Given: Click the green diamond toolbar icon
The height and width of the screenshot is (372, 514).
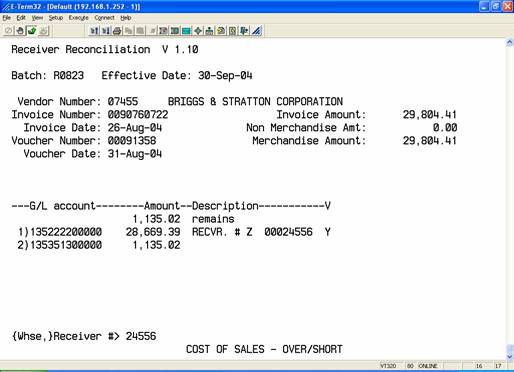Looking at the screenshot, I should (x=198, y=31).
